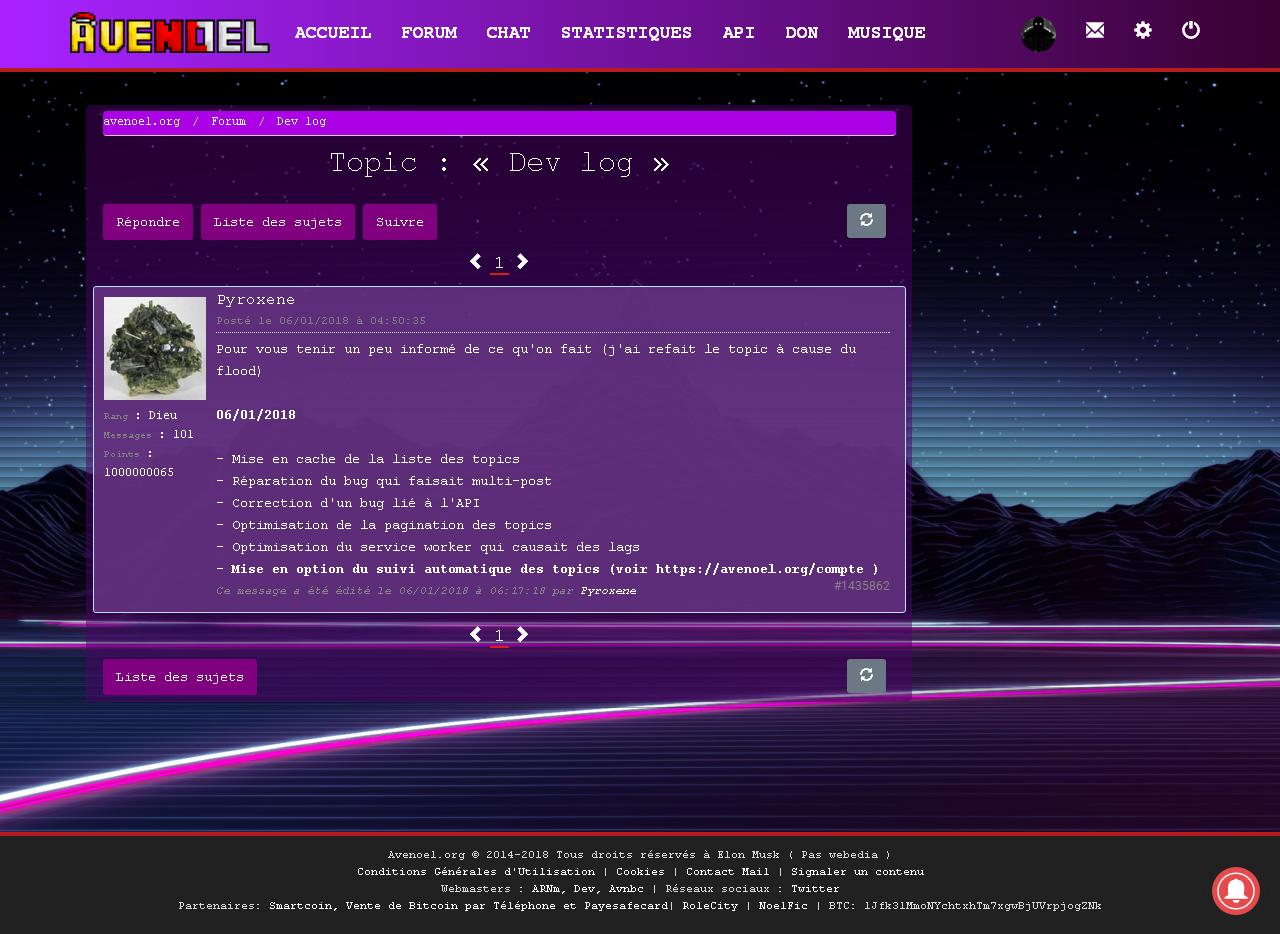1280x934 pixels.
Task: Open FORUM in the navigation bar
Action: [429, 33]
